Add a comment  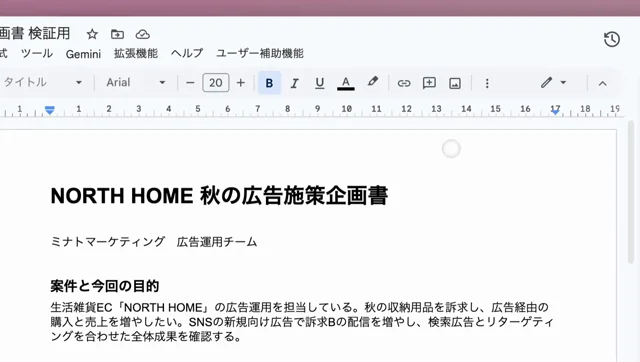(429, 83)
